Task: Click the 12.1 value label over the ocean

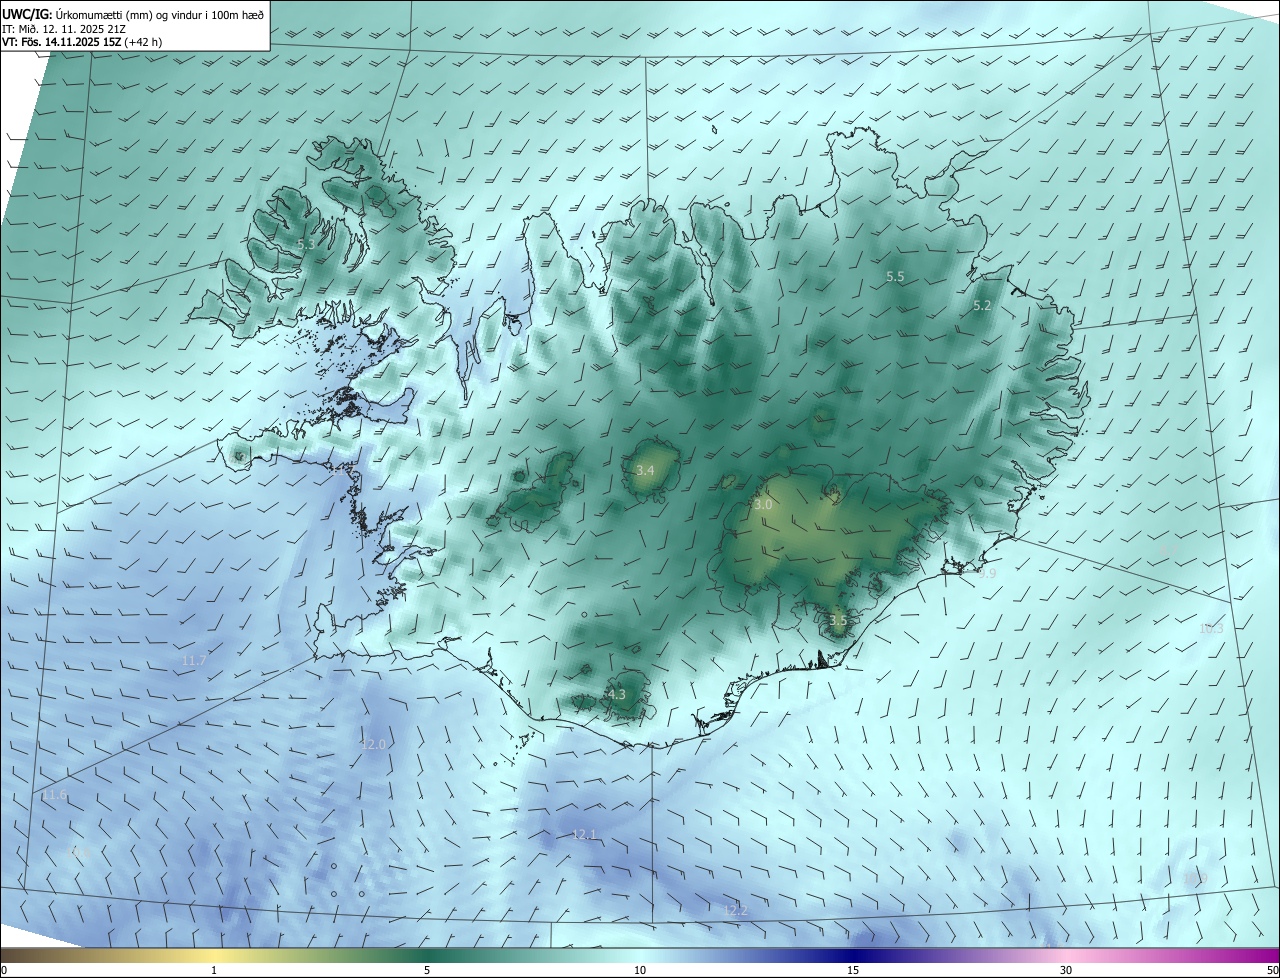Action: click(x=584, y=834)
